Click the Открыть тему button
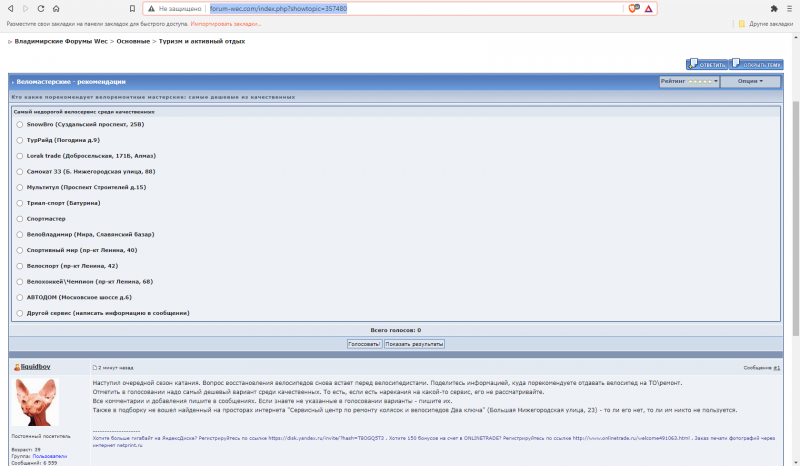 coord(756,64)
